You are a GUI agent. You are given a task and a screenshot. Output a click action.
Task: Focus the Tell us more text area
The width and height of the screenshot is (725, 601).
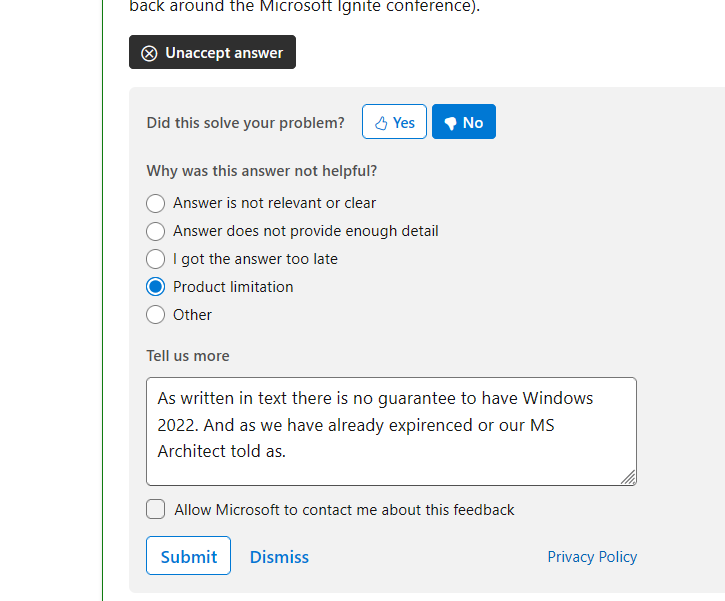pos(391,431)
